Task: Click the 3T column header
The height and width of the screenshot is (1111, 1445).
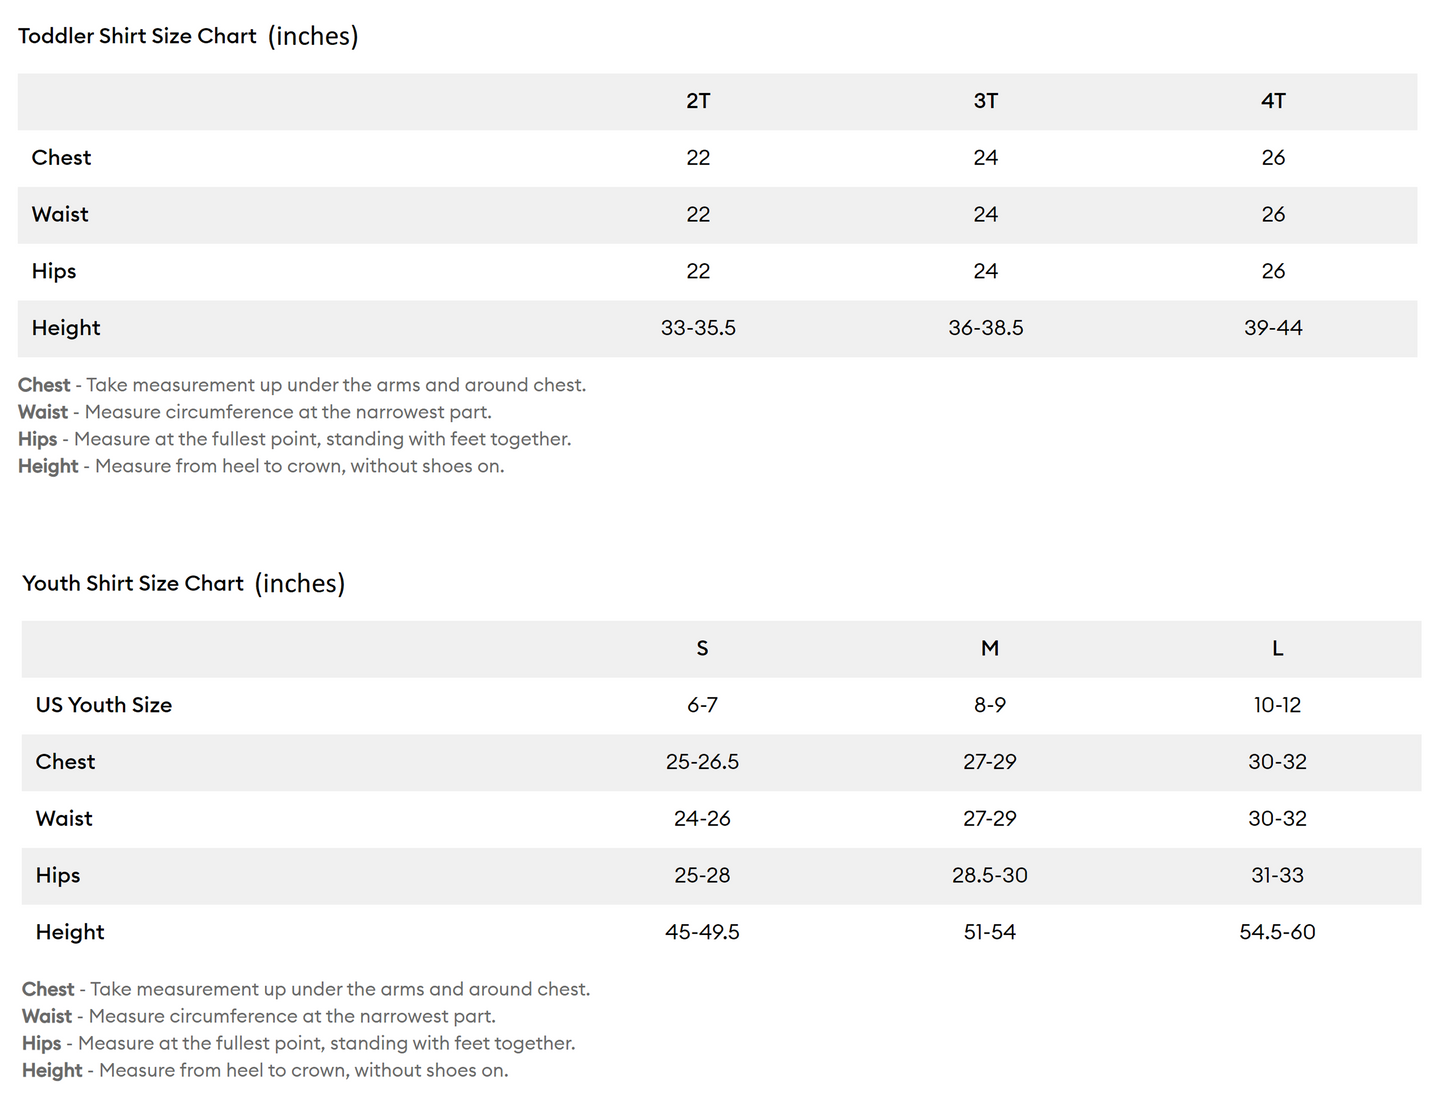Action: 985,101
